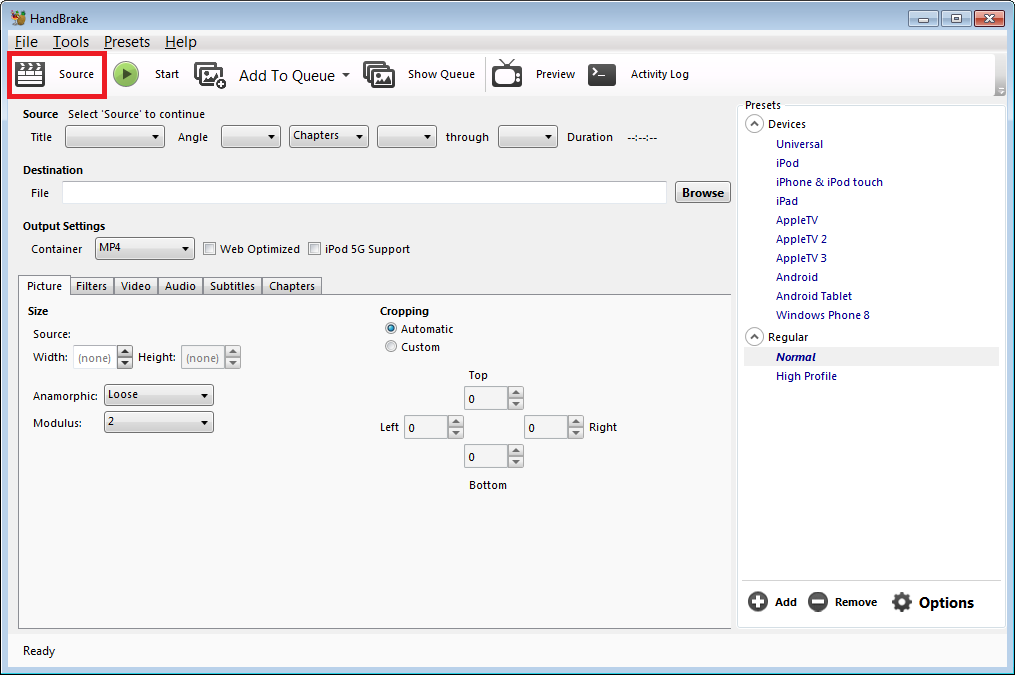
Task: Click the Width value field
Action: pos(95,357)
